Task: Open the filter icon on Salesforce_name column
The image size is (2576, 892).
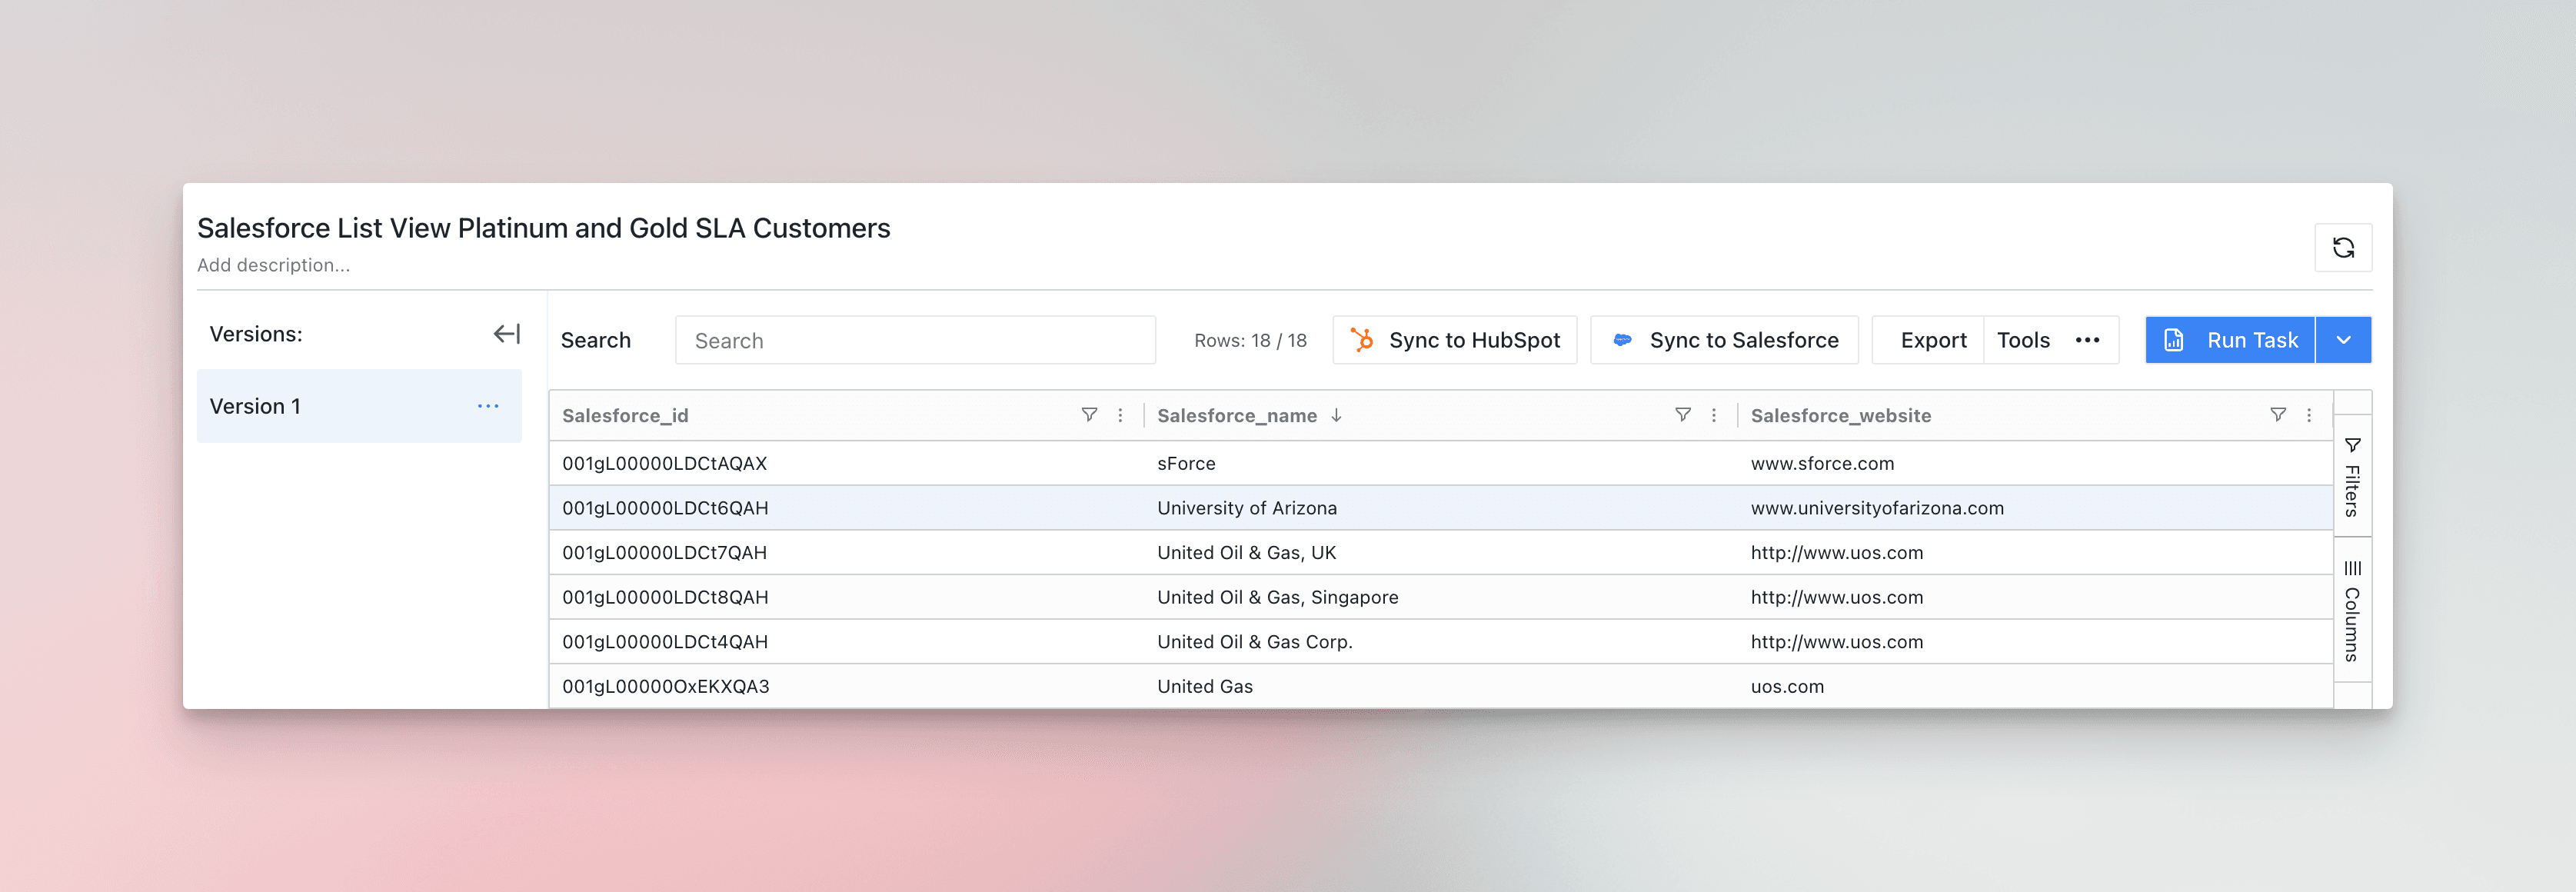Action: click(x=1684, y=415)
